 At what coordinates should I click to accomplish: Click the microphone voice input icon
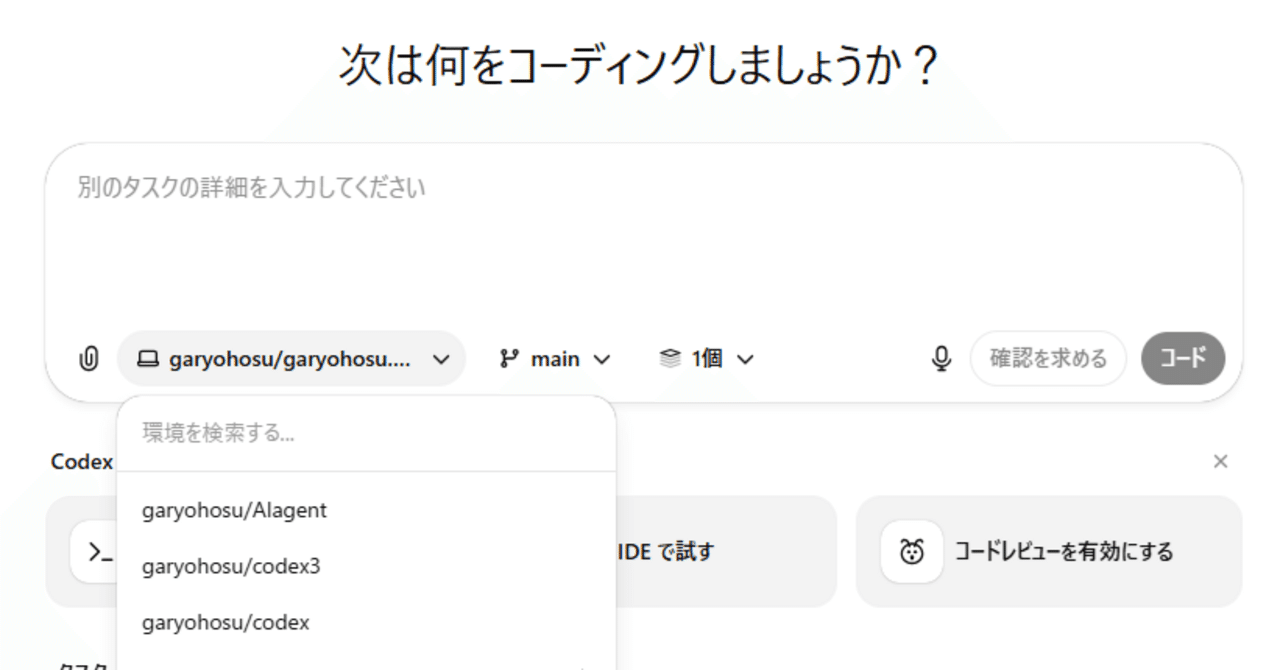941,358
